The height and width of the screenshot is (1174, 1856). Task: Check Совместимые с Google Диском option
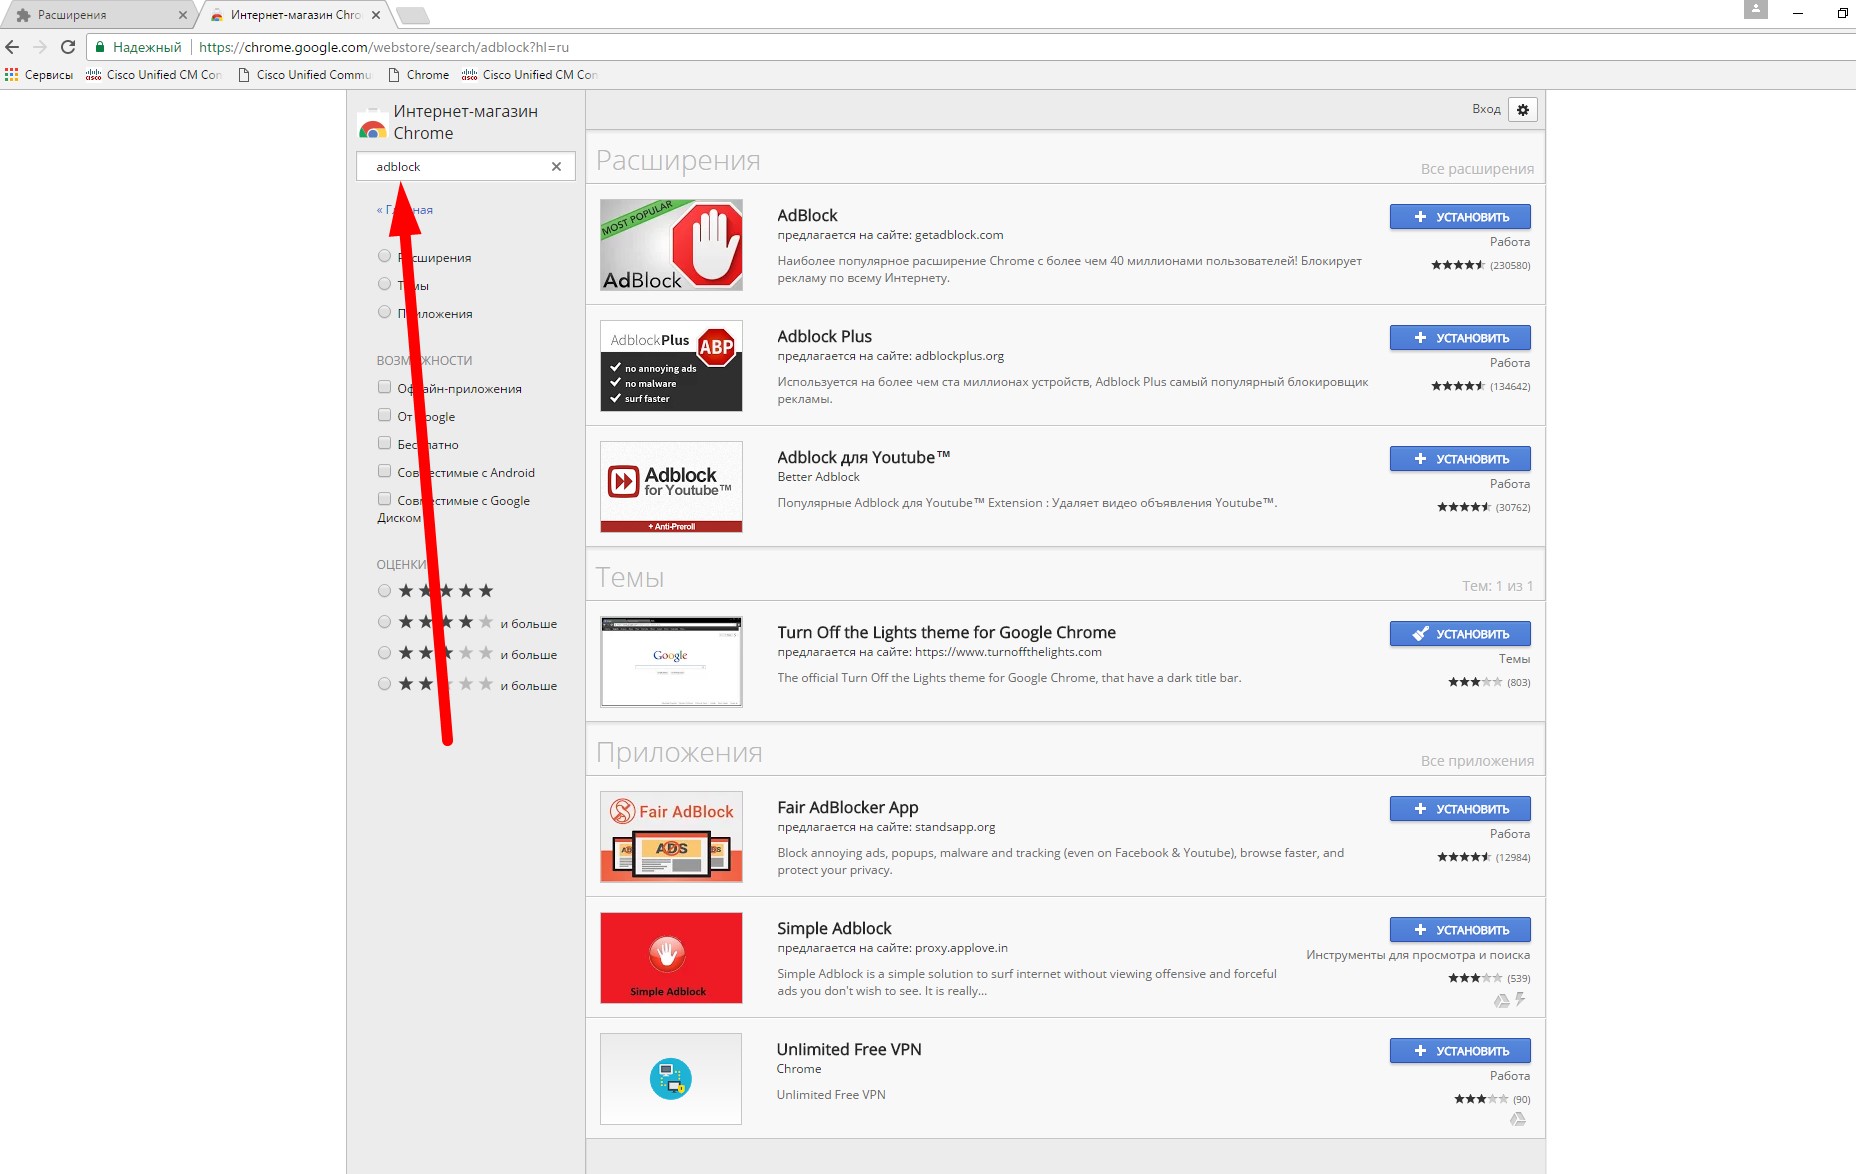click(x=384, y=500)
